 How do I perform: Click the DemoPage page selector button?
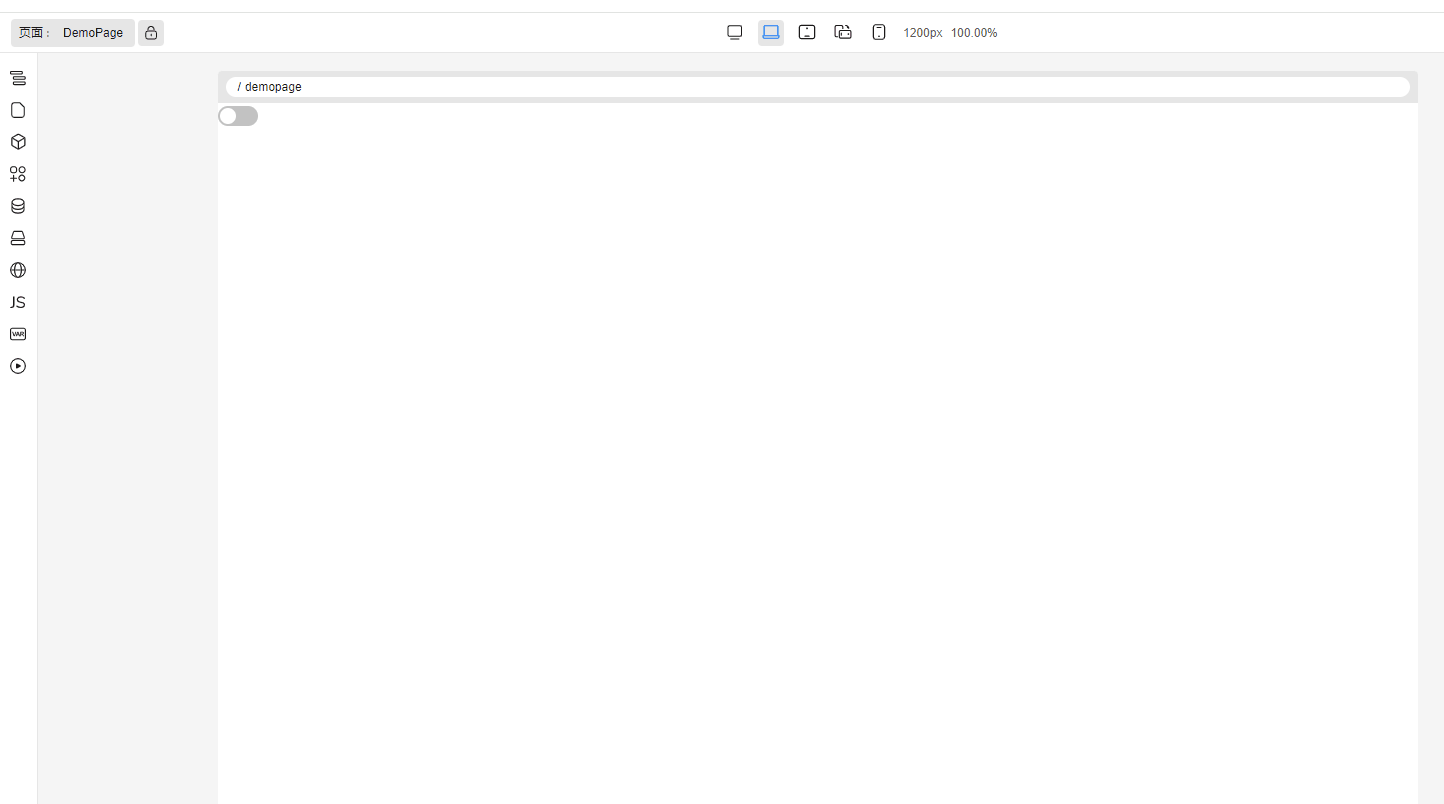pyautogui.click(x=73, y=33)
